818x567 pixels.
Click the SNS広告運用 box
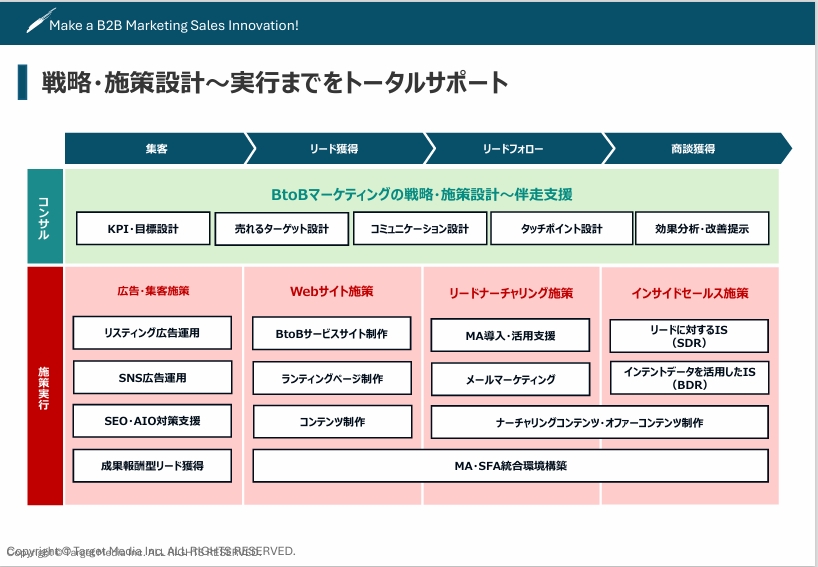coord(152,378)
